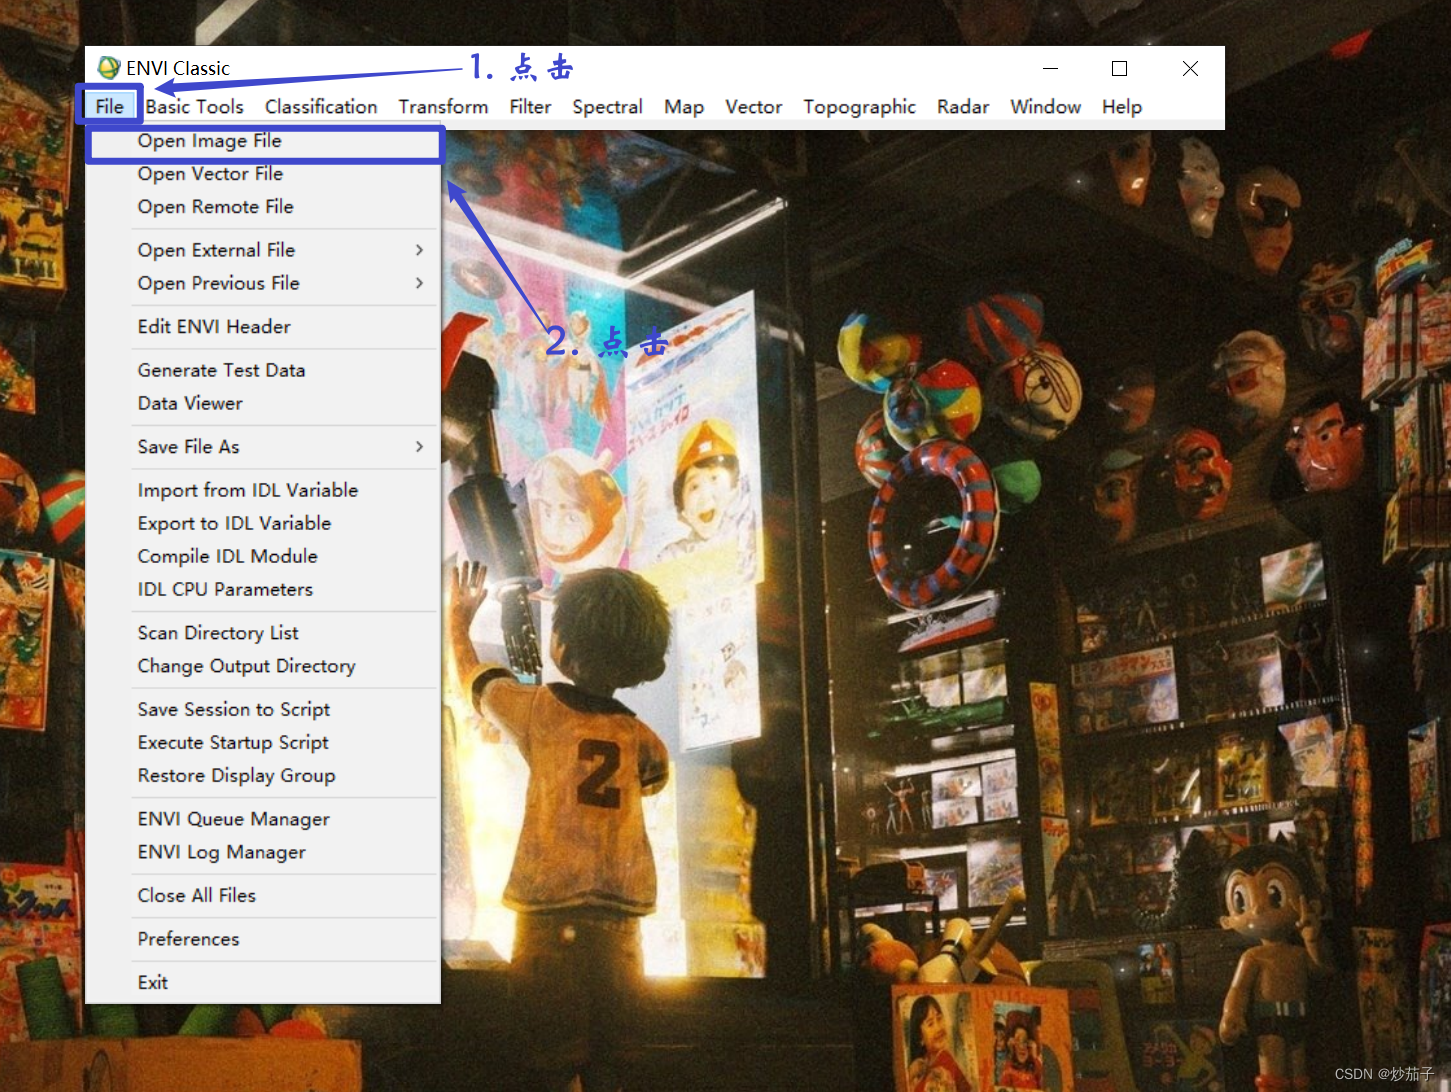Open the File menu
The width and height of the screenshot is (1451, 1092).
(110, 106)
